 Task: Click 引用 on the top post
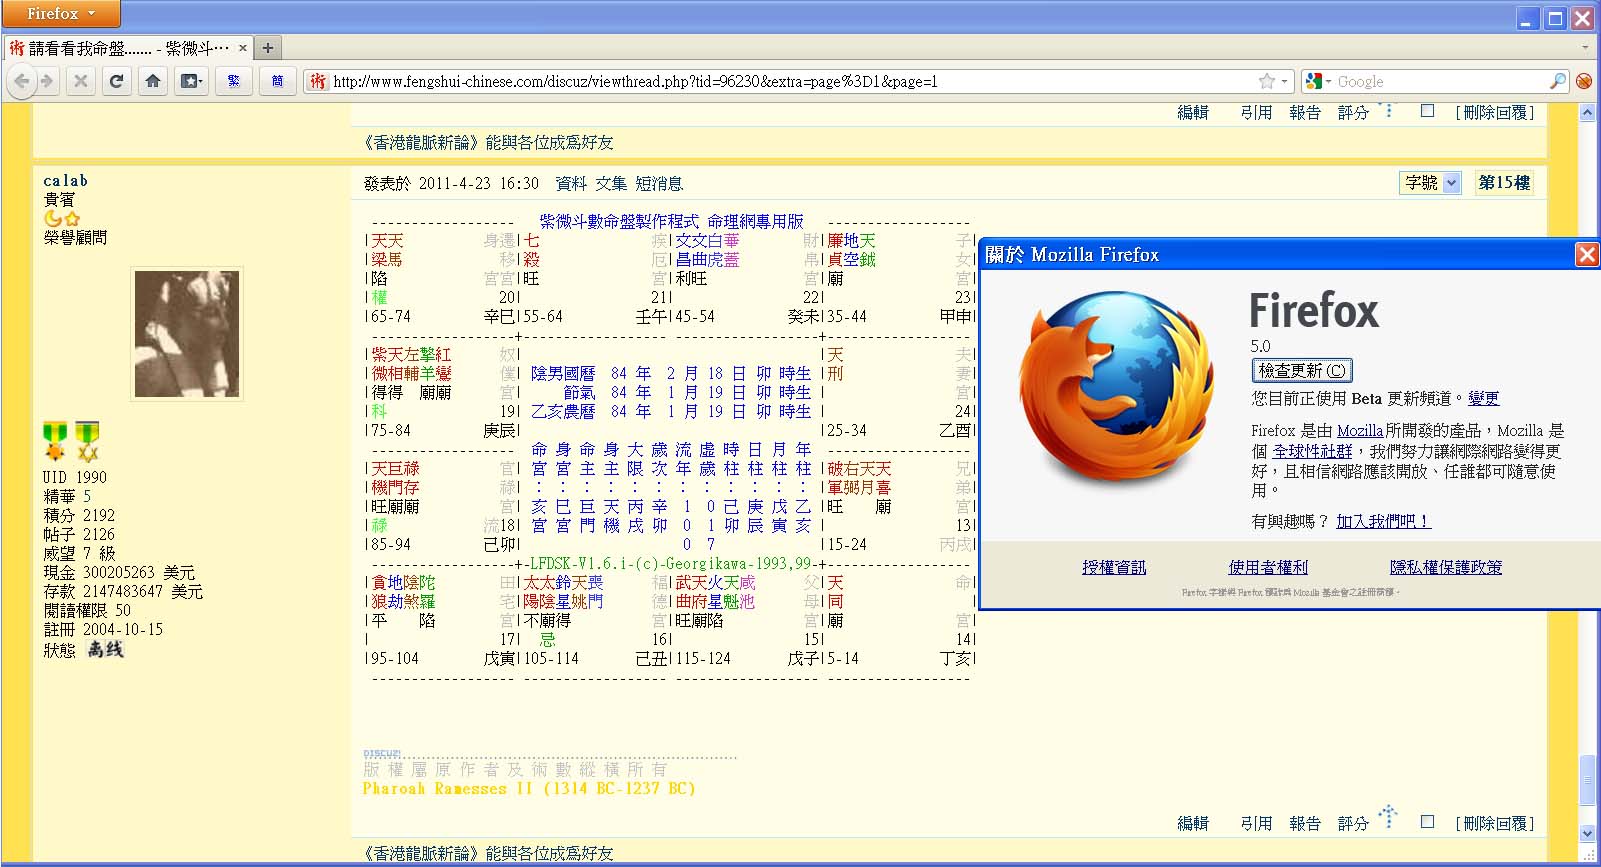point(1256,113)
